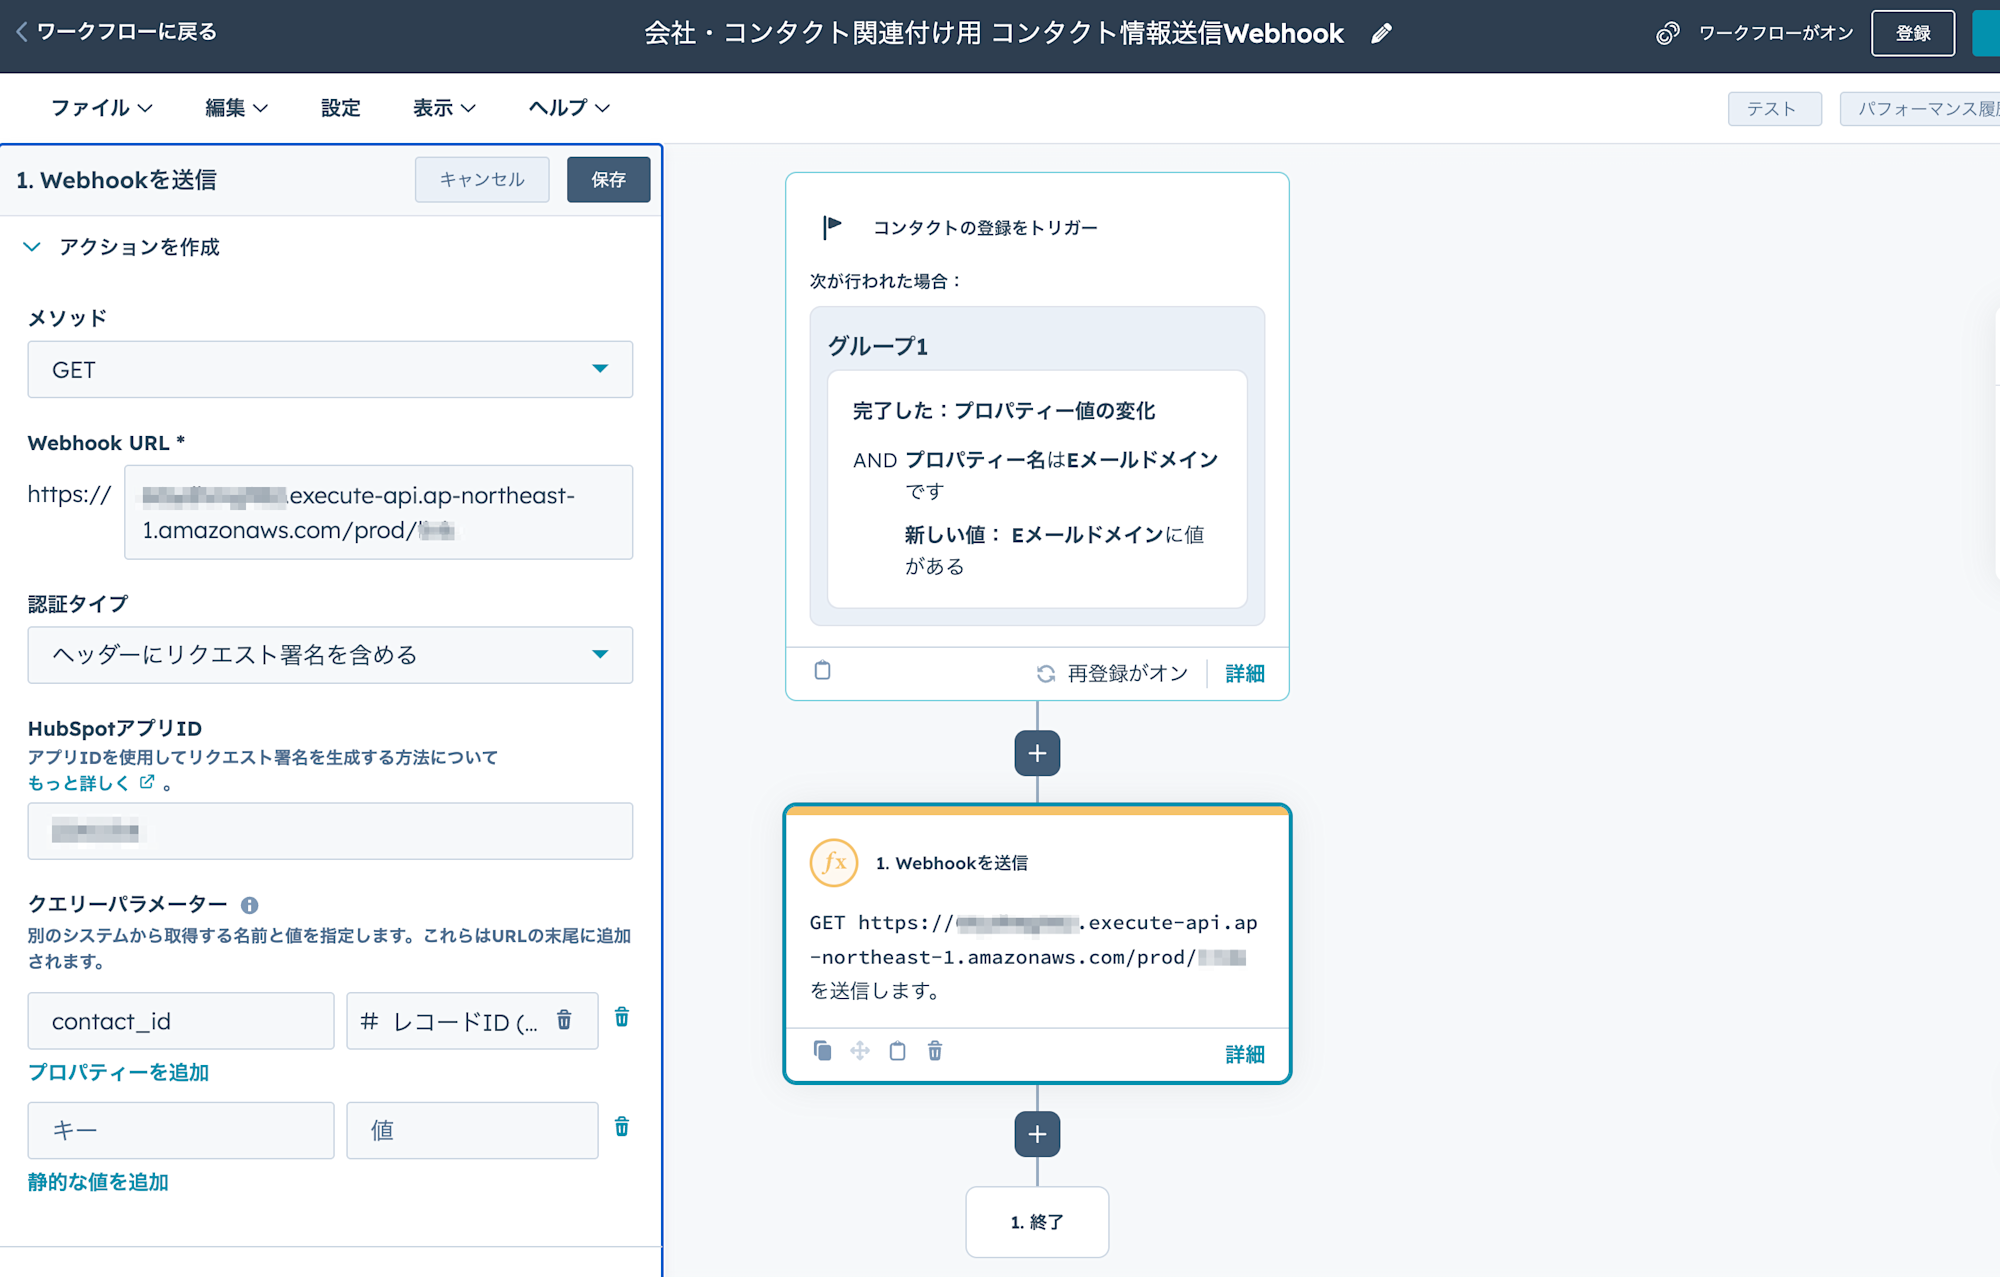
Task: Click the パフォーマンス履歴 button
Action: (x=1920, y=109)
